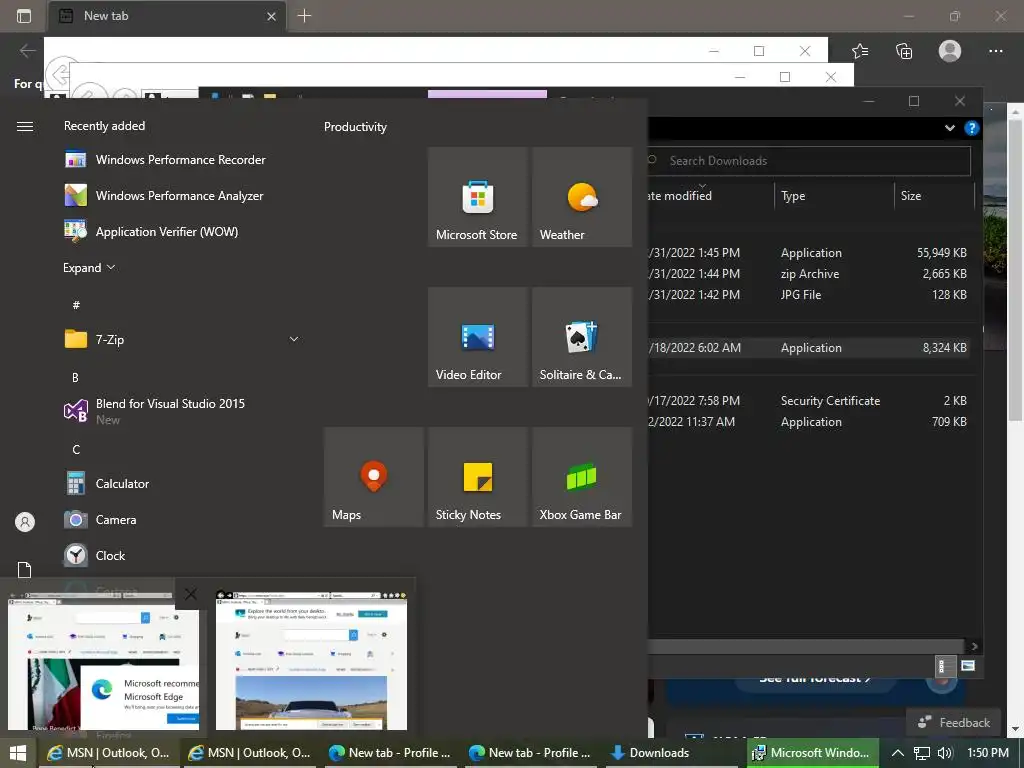Switch to first New tab Edge taskbar item
The width and height of the screenshot is (1024, 768).
click(x=389, y=753)
